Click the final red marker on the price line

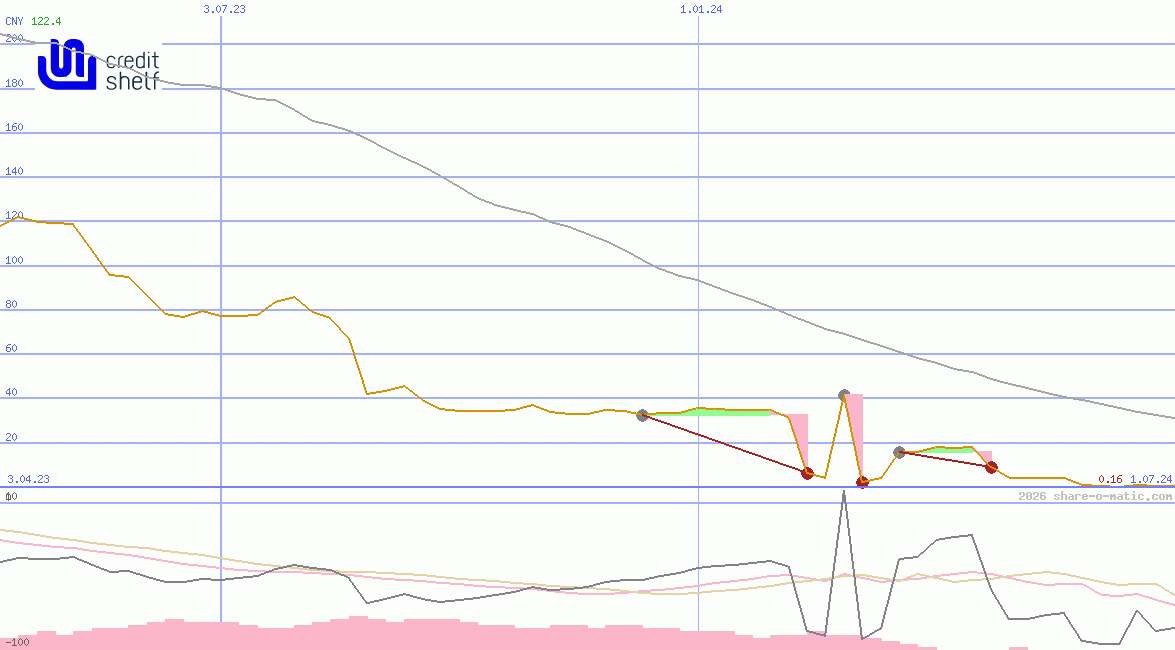[x=991, y=467]
